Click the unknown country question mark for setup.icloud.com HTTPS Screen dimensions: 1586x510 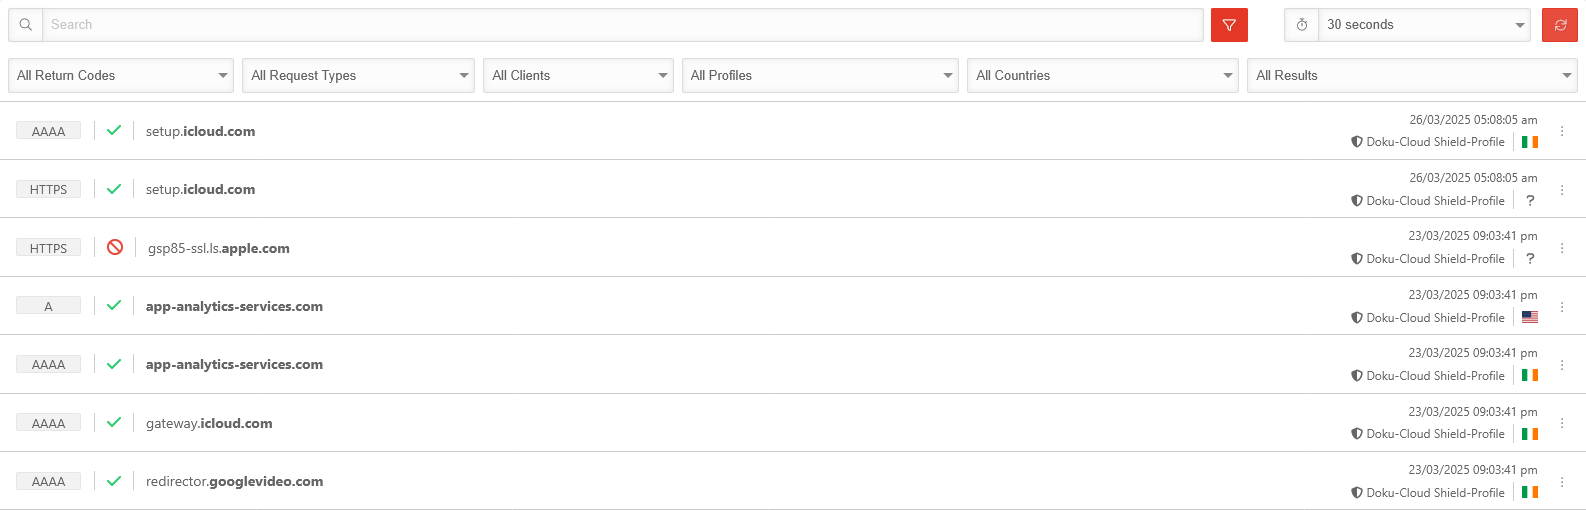click(1530, 200)
